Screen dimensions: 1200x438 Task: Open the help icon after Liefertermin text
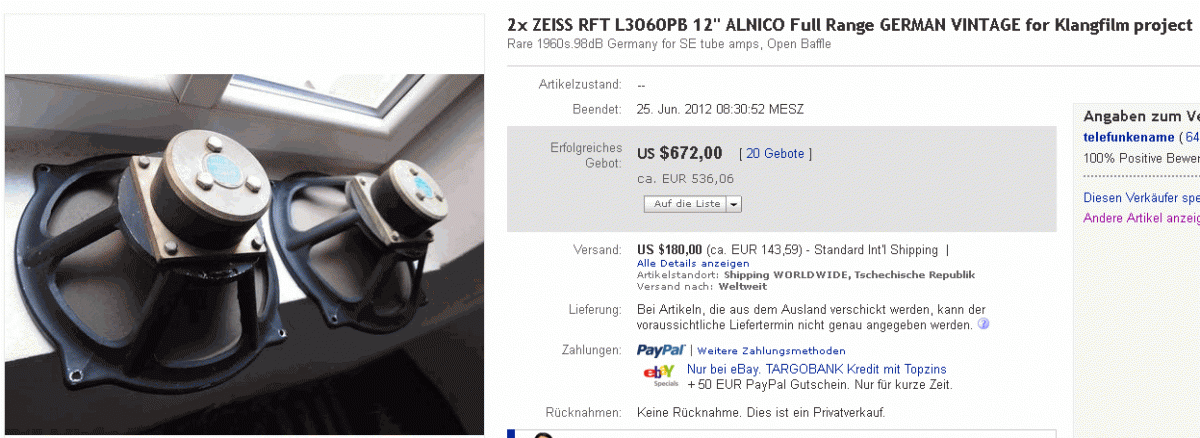pos(983,325)
